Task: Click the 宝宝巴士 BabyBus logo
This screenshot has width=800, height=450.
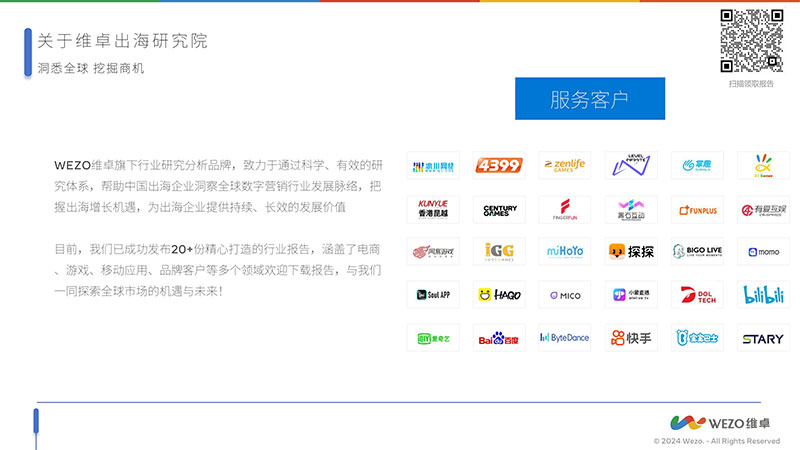Action: pyautogui.click(x=697, y=338)
